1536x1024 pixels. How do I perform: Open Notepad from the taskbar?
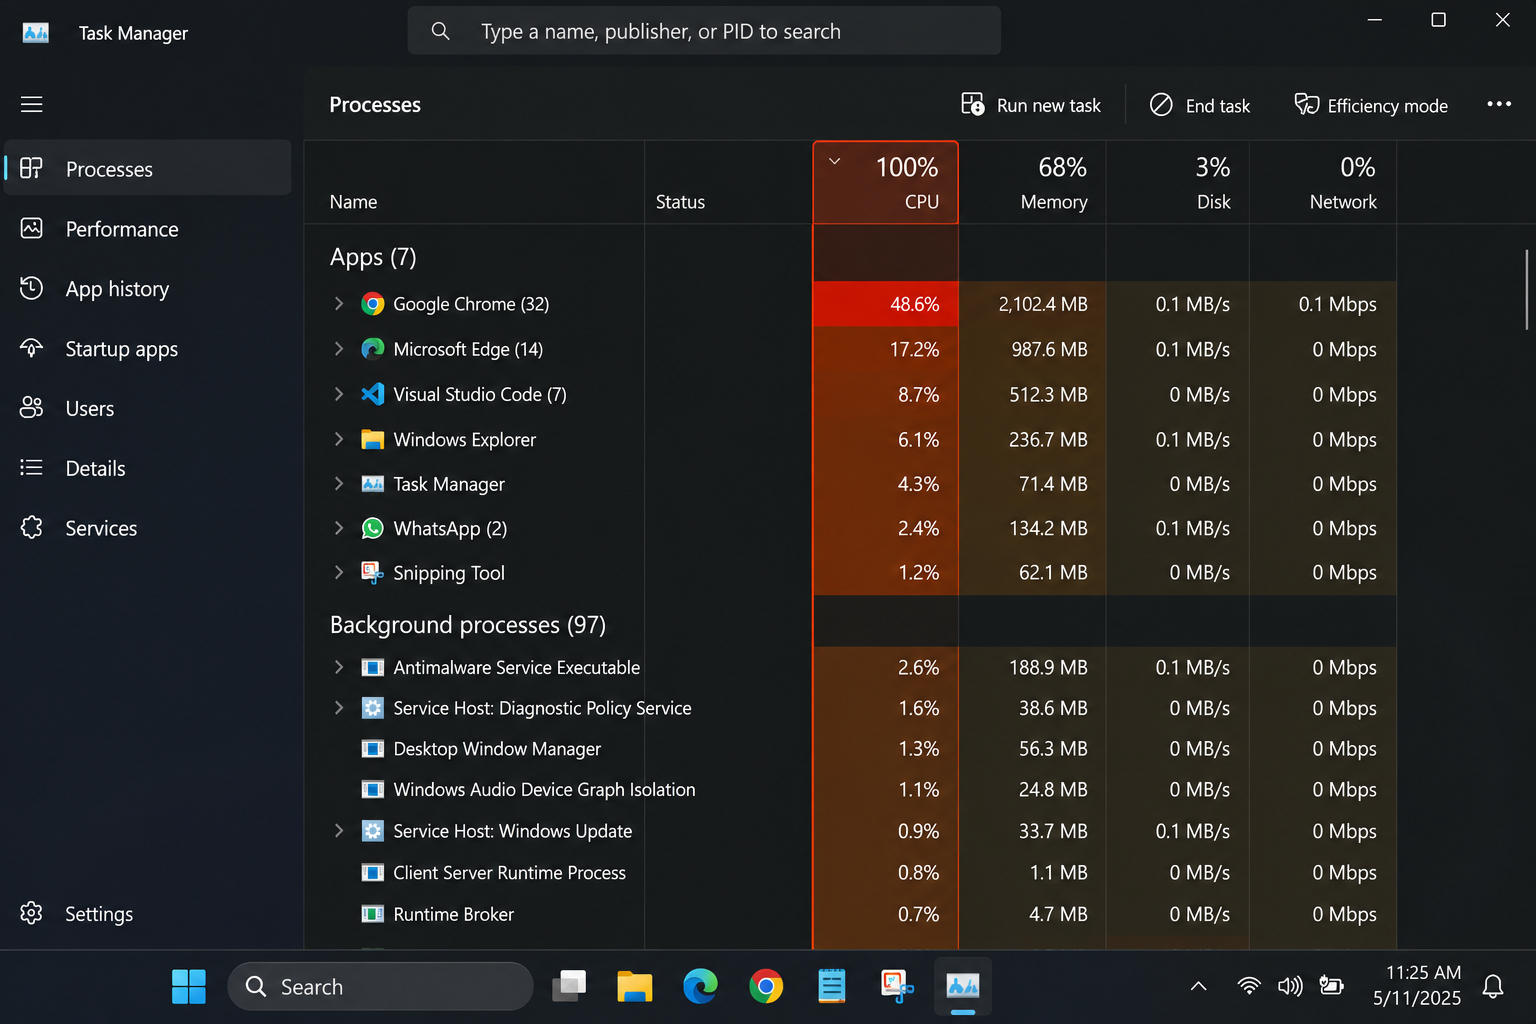pyautogui.click(x=831, y=987)
